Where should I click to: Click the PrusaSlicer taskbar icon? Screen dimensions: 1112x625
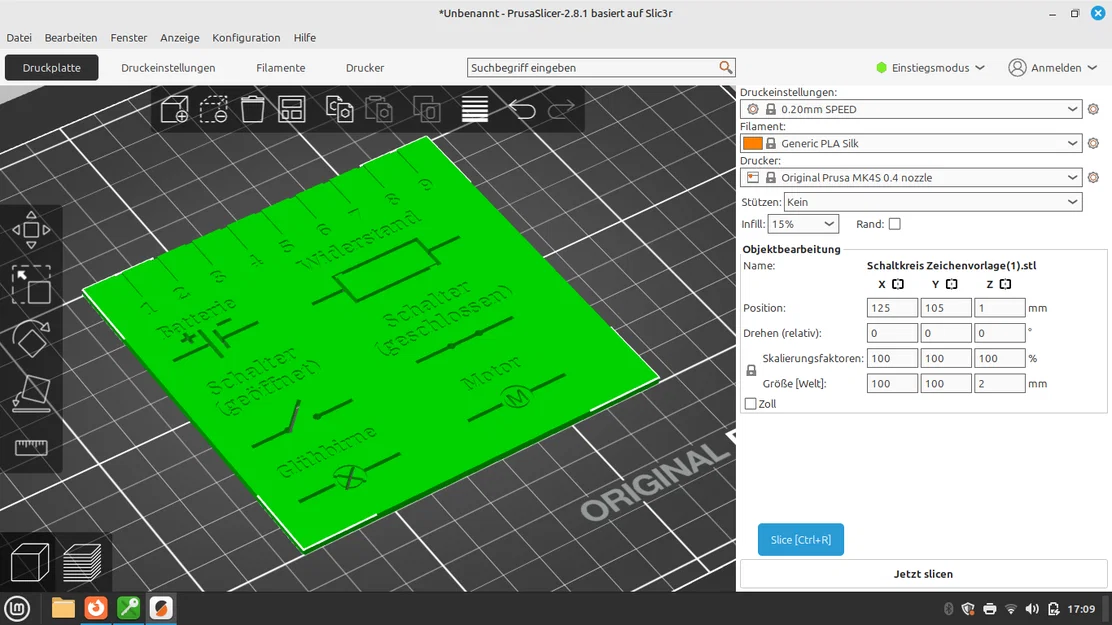pyautogui.click(x=161, y=608)
